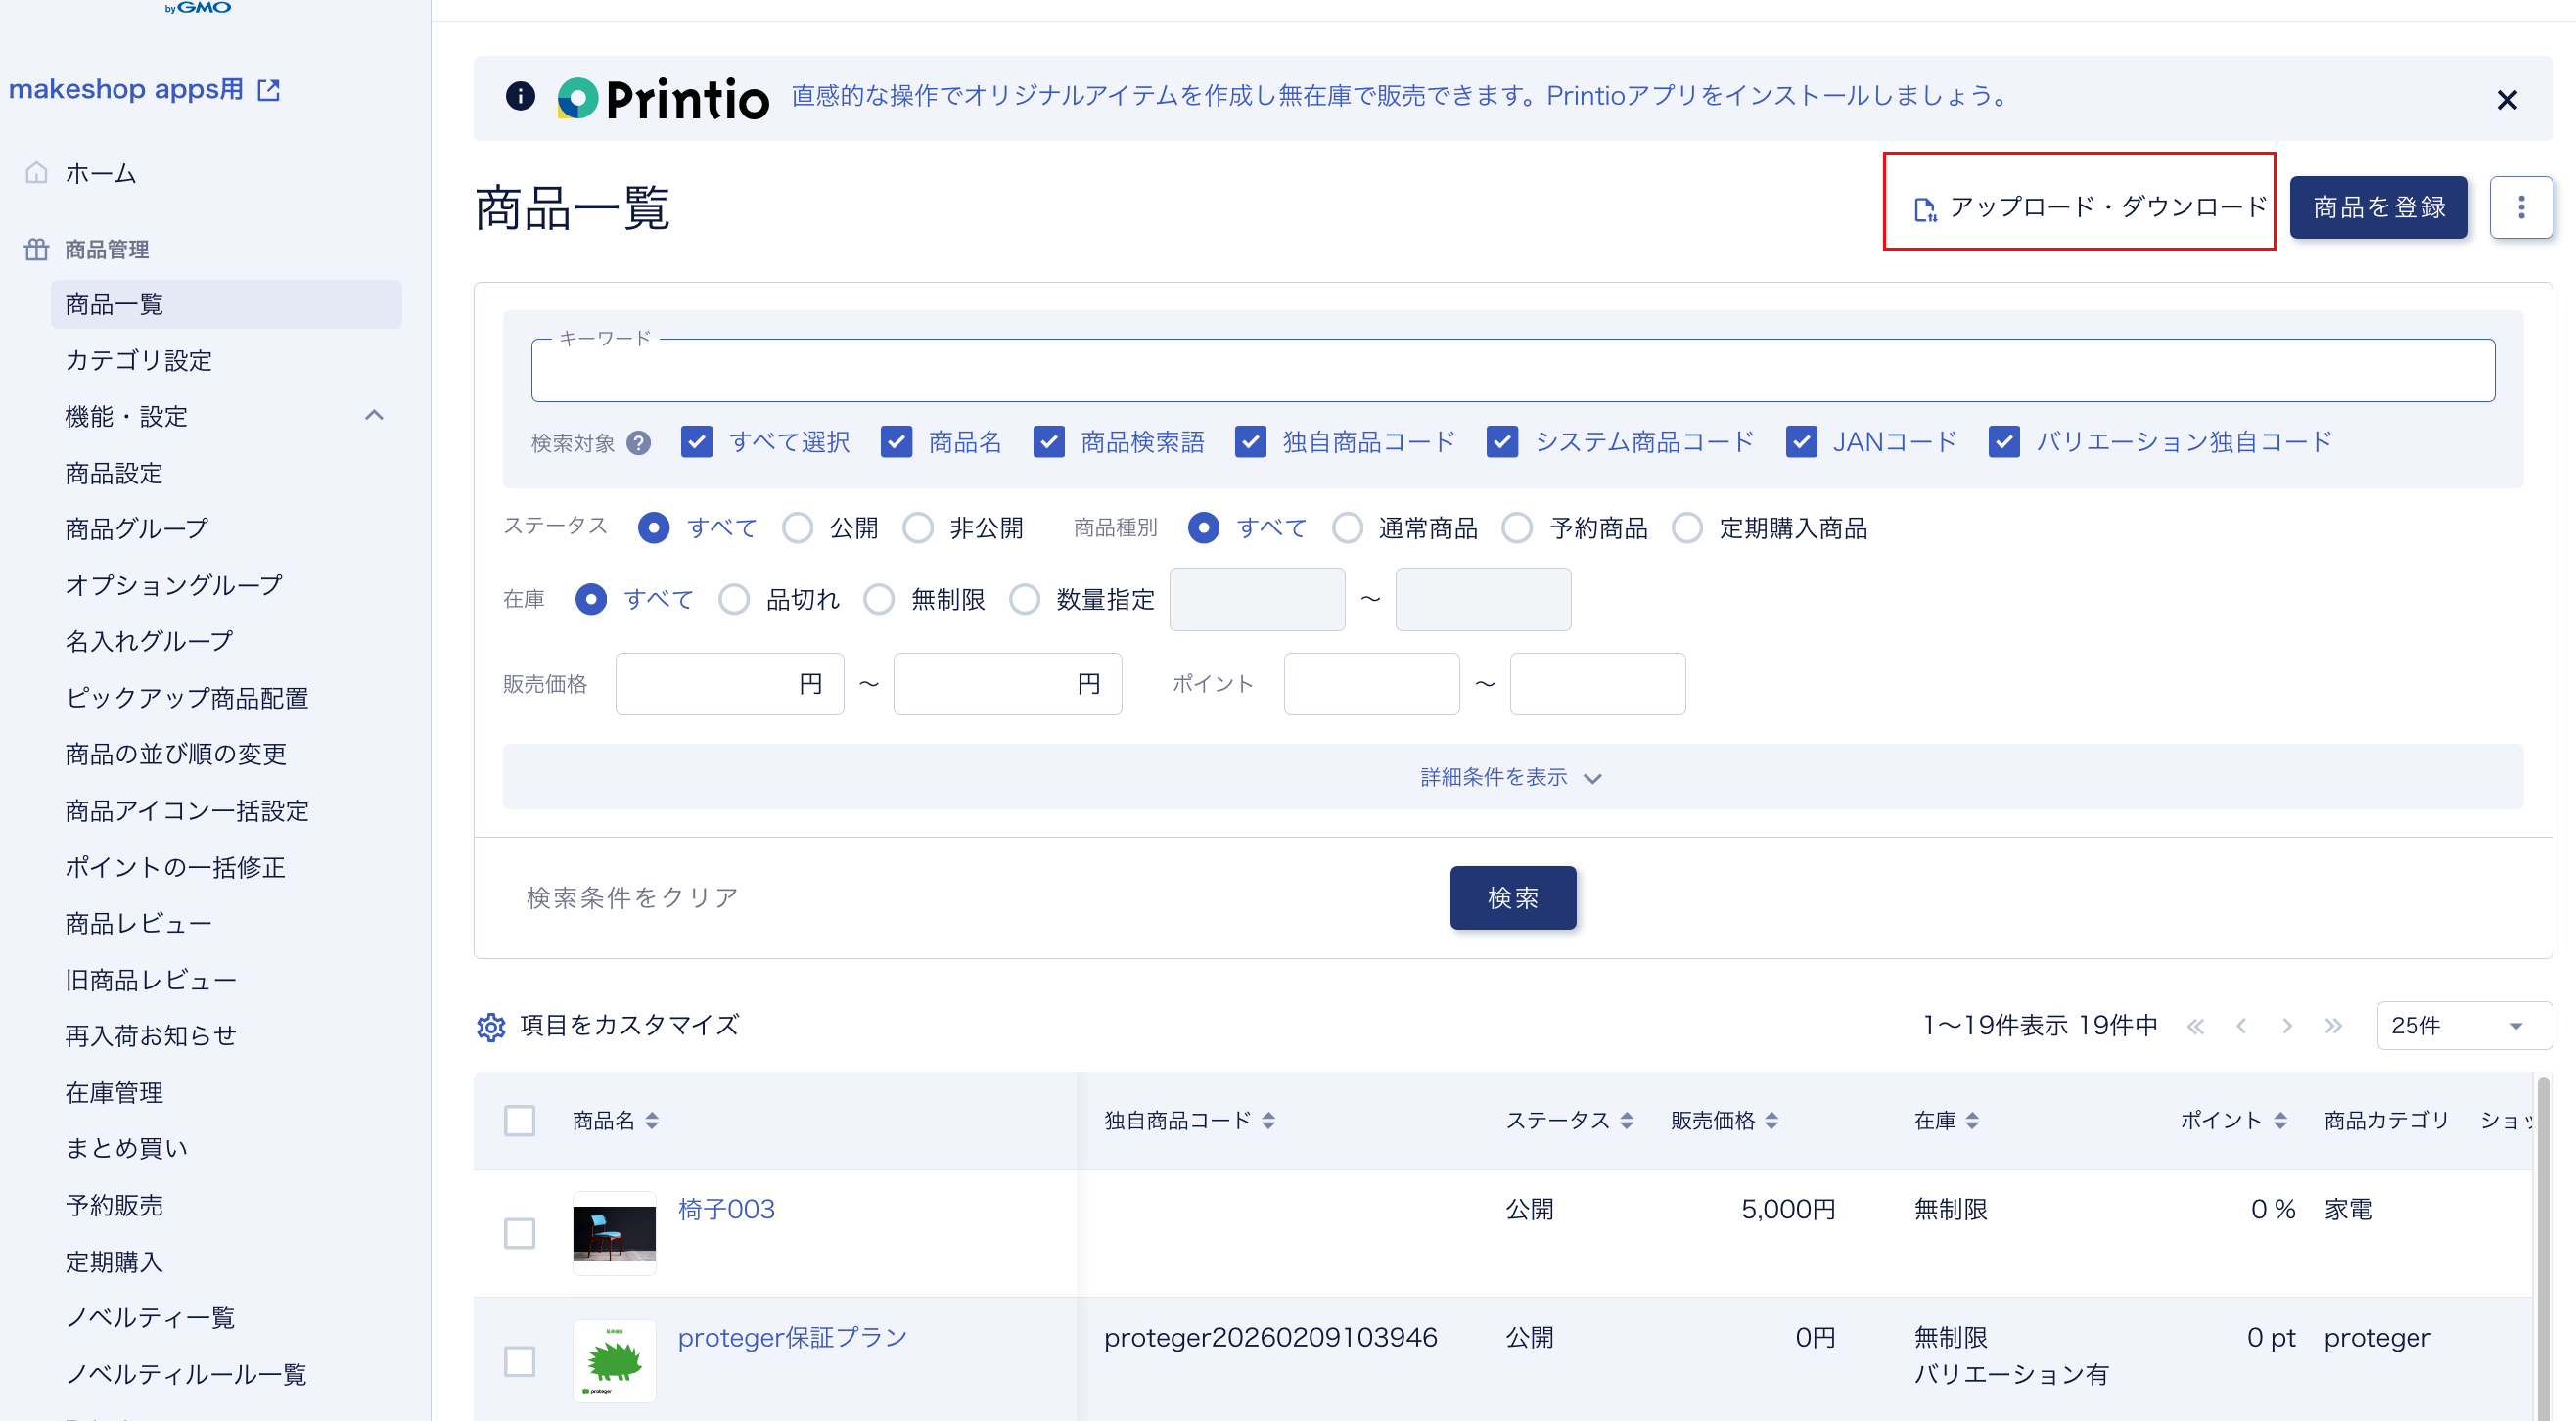Open 在庫管理 in the sidebar
This screenshot has height=1421, width=2576.
pyautogui.click(x=114, y=1092)
